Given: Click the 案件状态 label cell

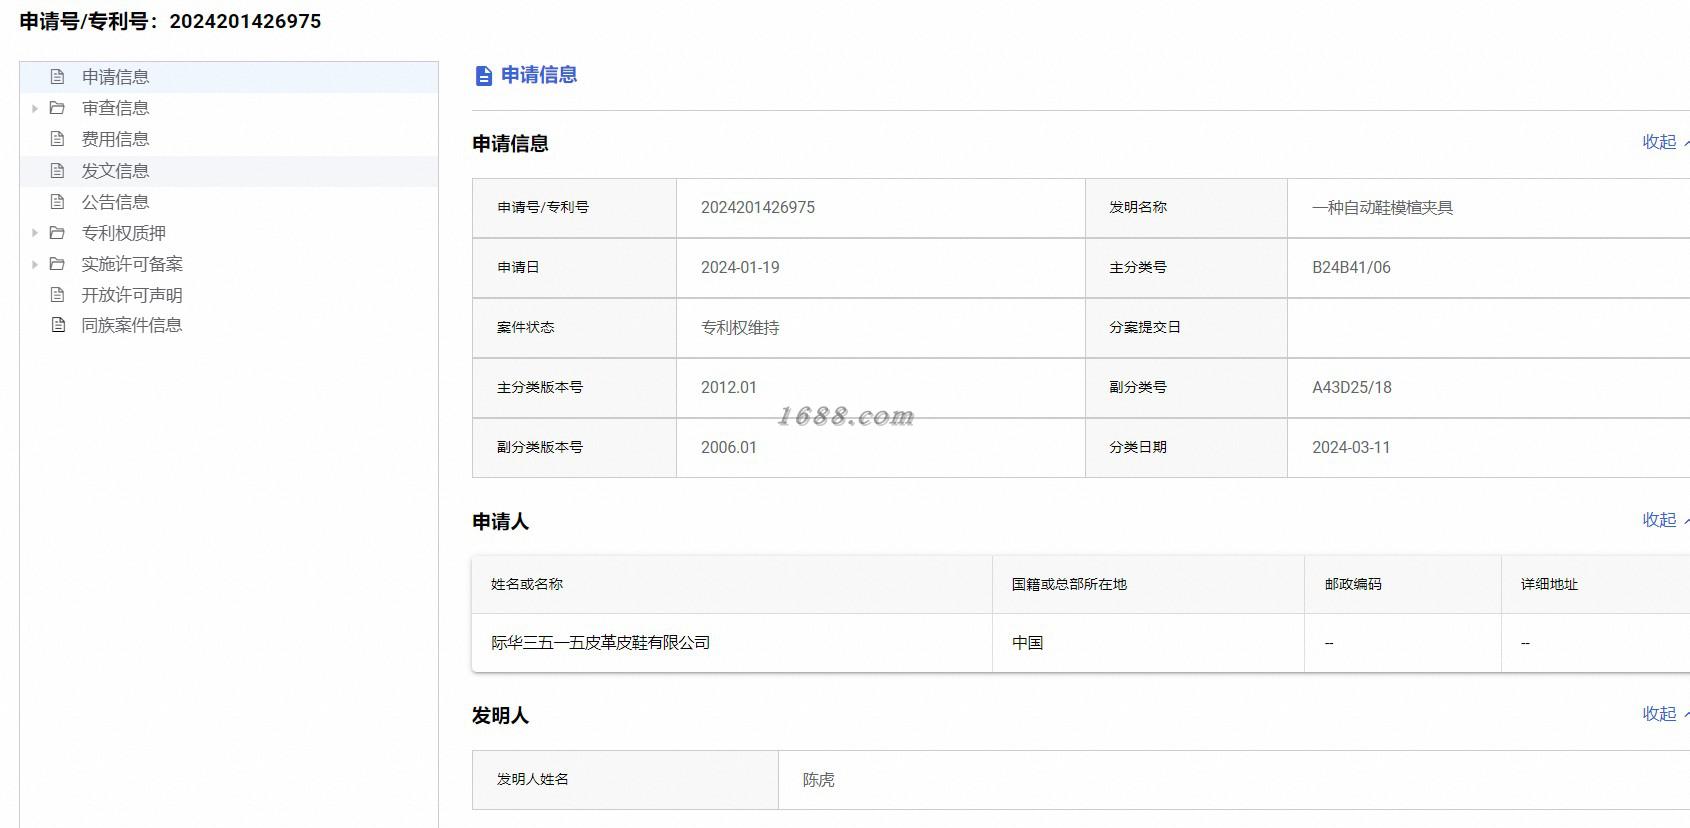Looking at the screenshot, I should pos(574,328).
